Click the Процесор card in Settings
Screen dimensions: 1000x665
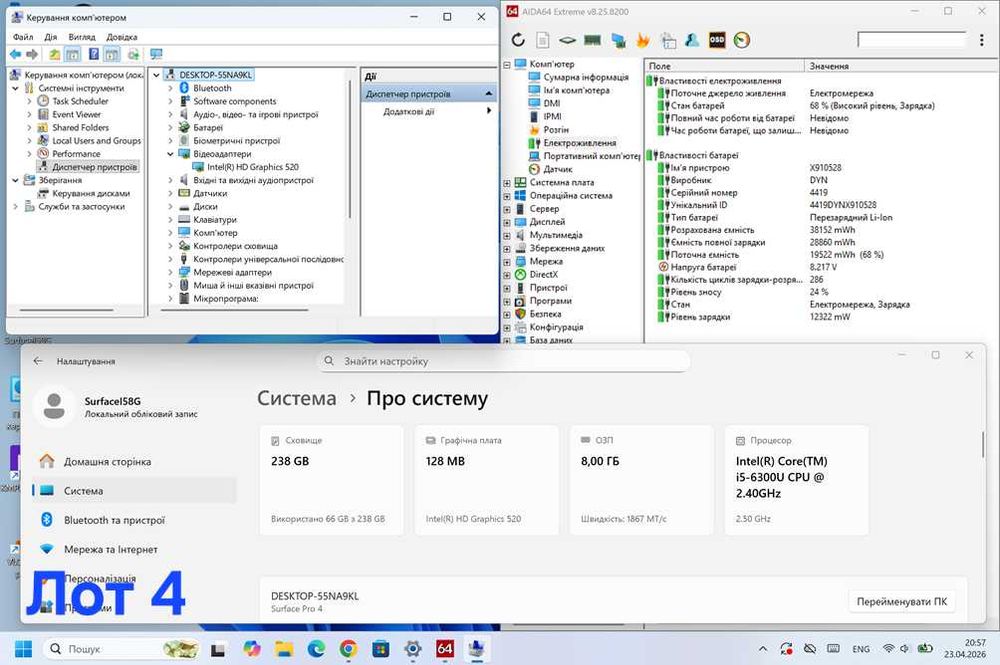[x=797, y=481]
